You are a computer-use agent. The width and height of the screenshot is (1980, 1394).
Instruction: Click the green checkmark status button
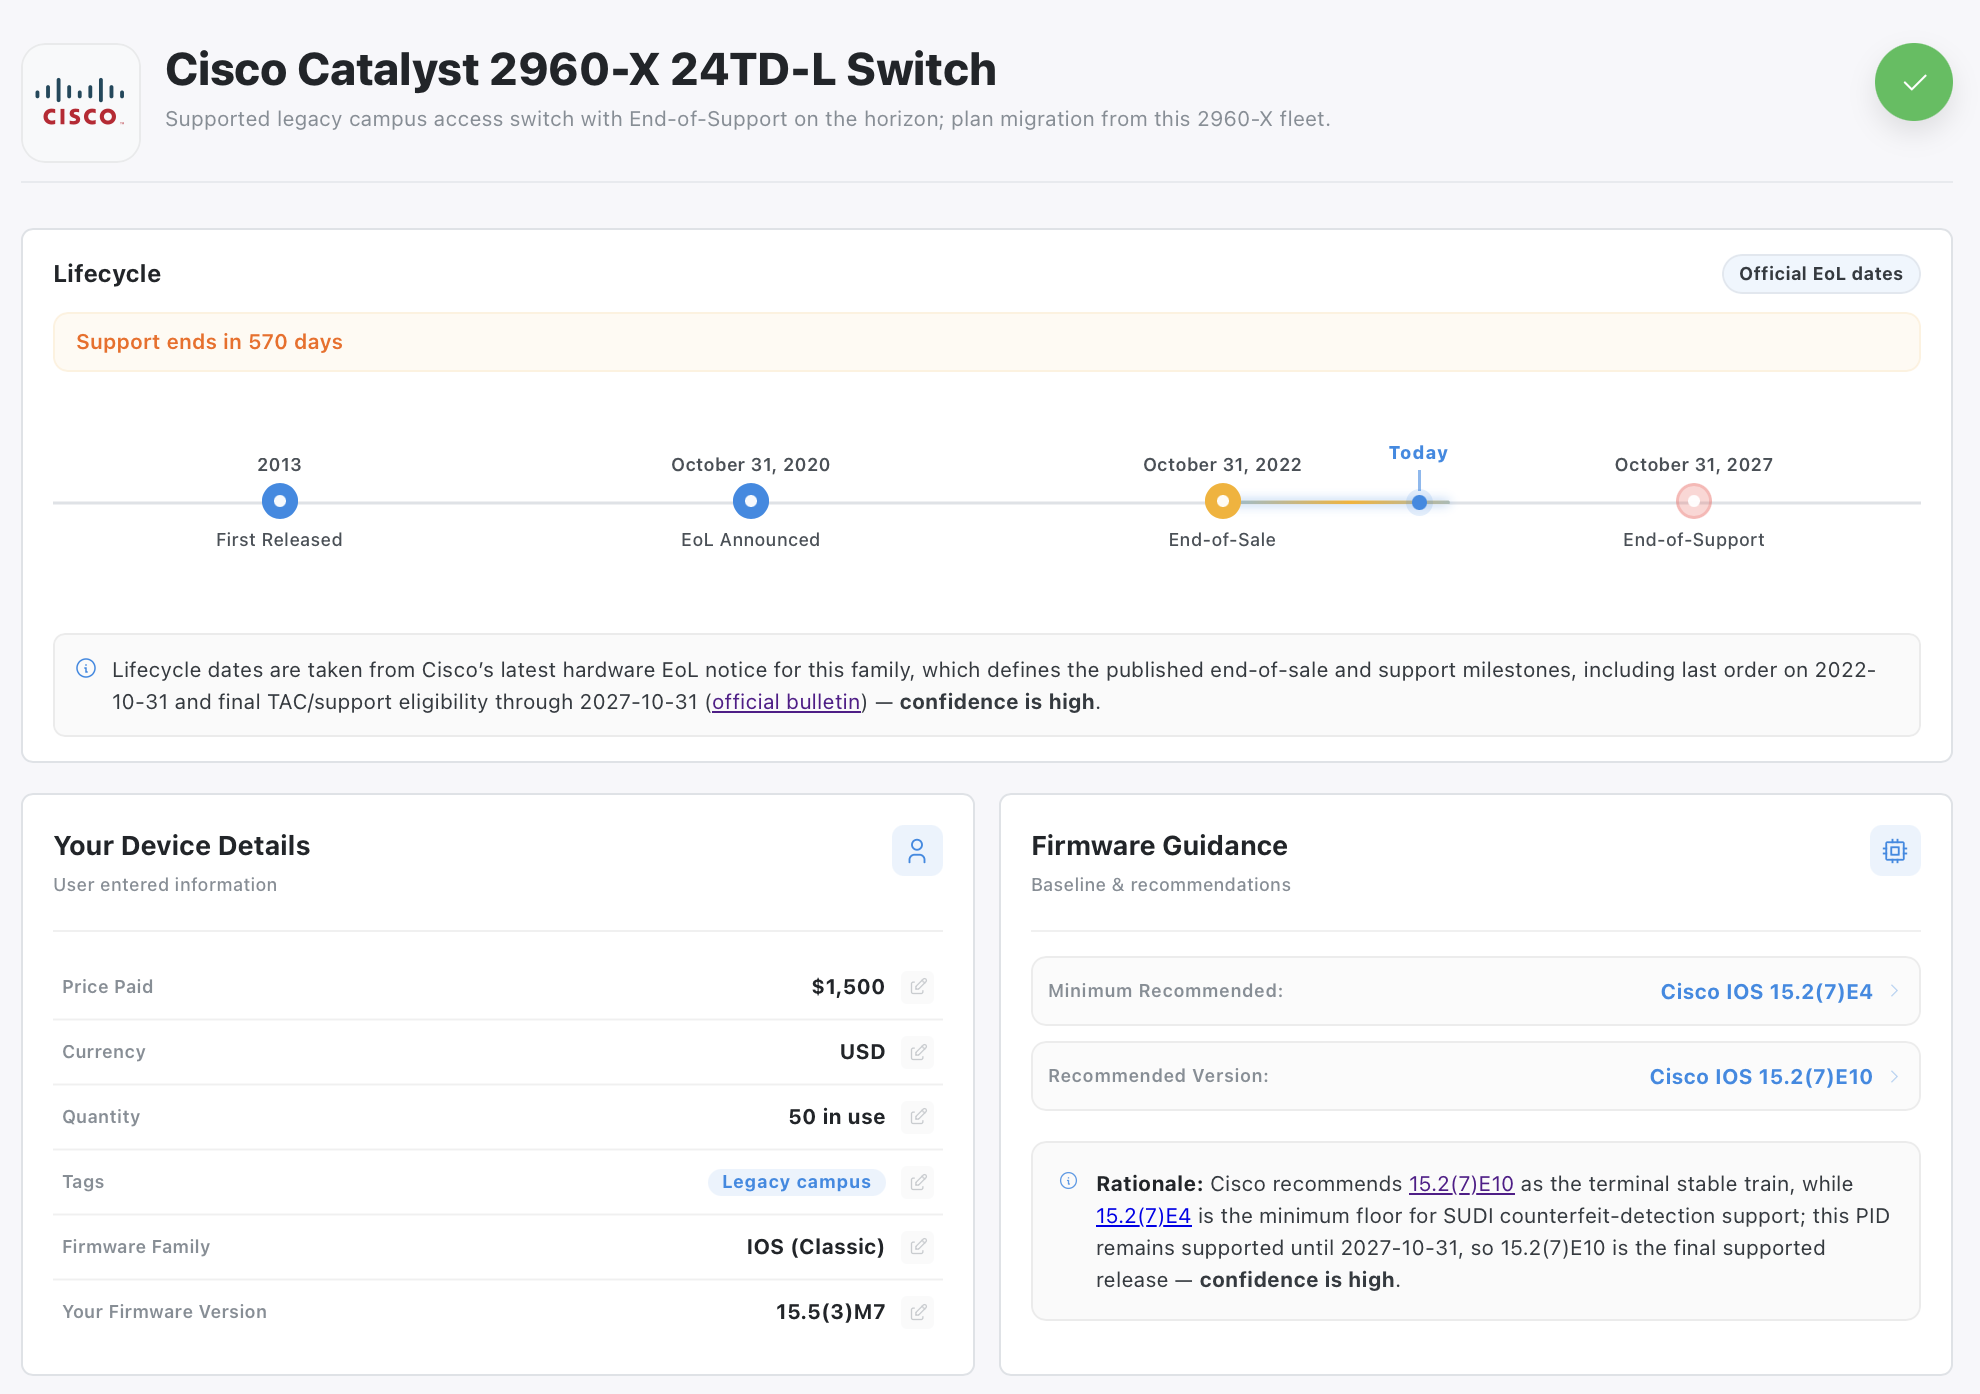pyautogui.click(x=1913, y=82)
